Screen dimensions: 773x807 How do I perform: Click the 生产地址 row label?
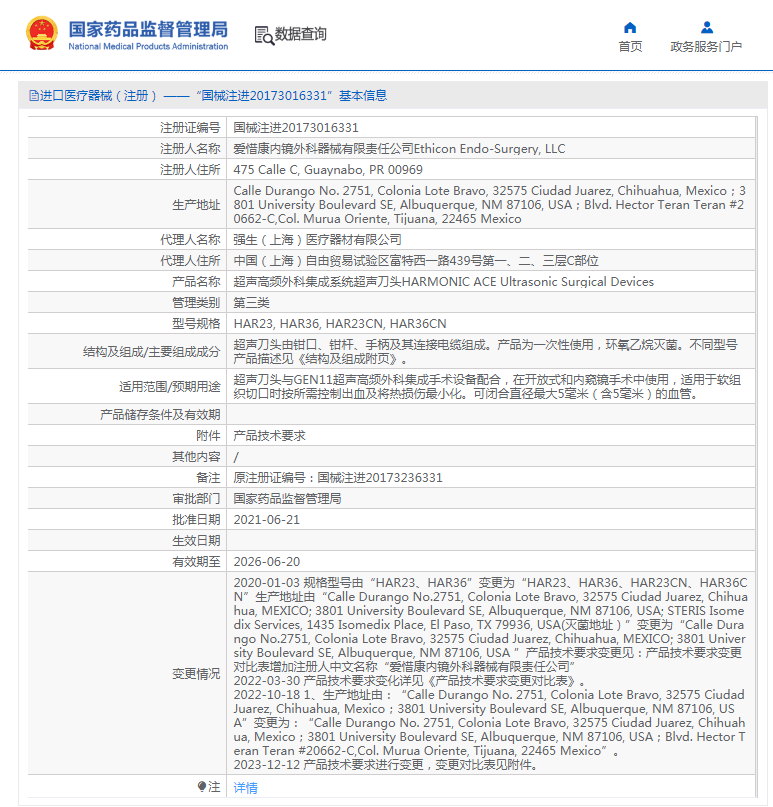pos(196,205)
